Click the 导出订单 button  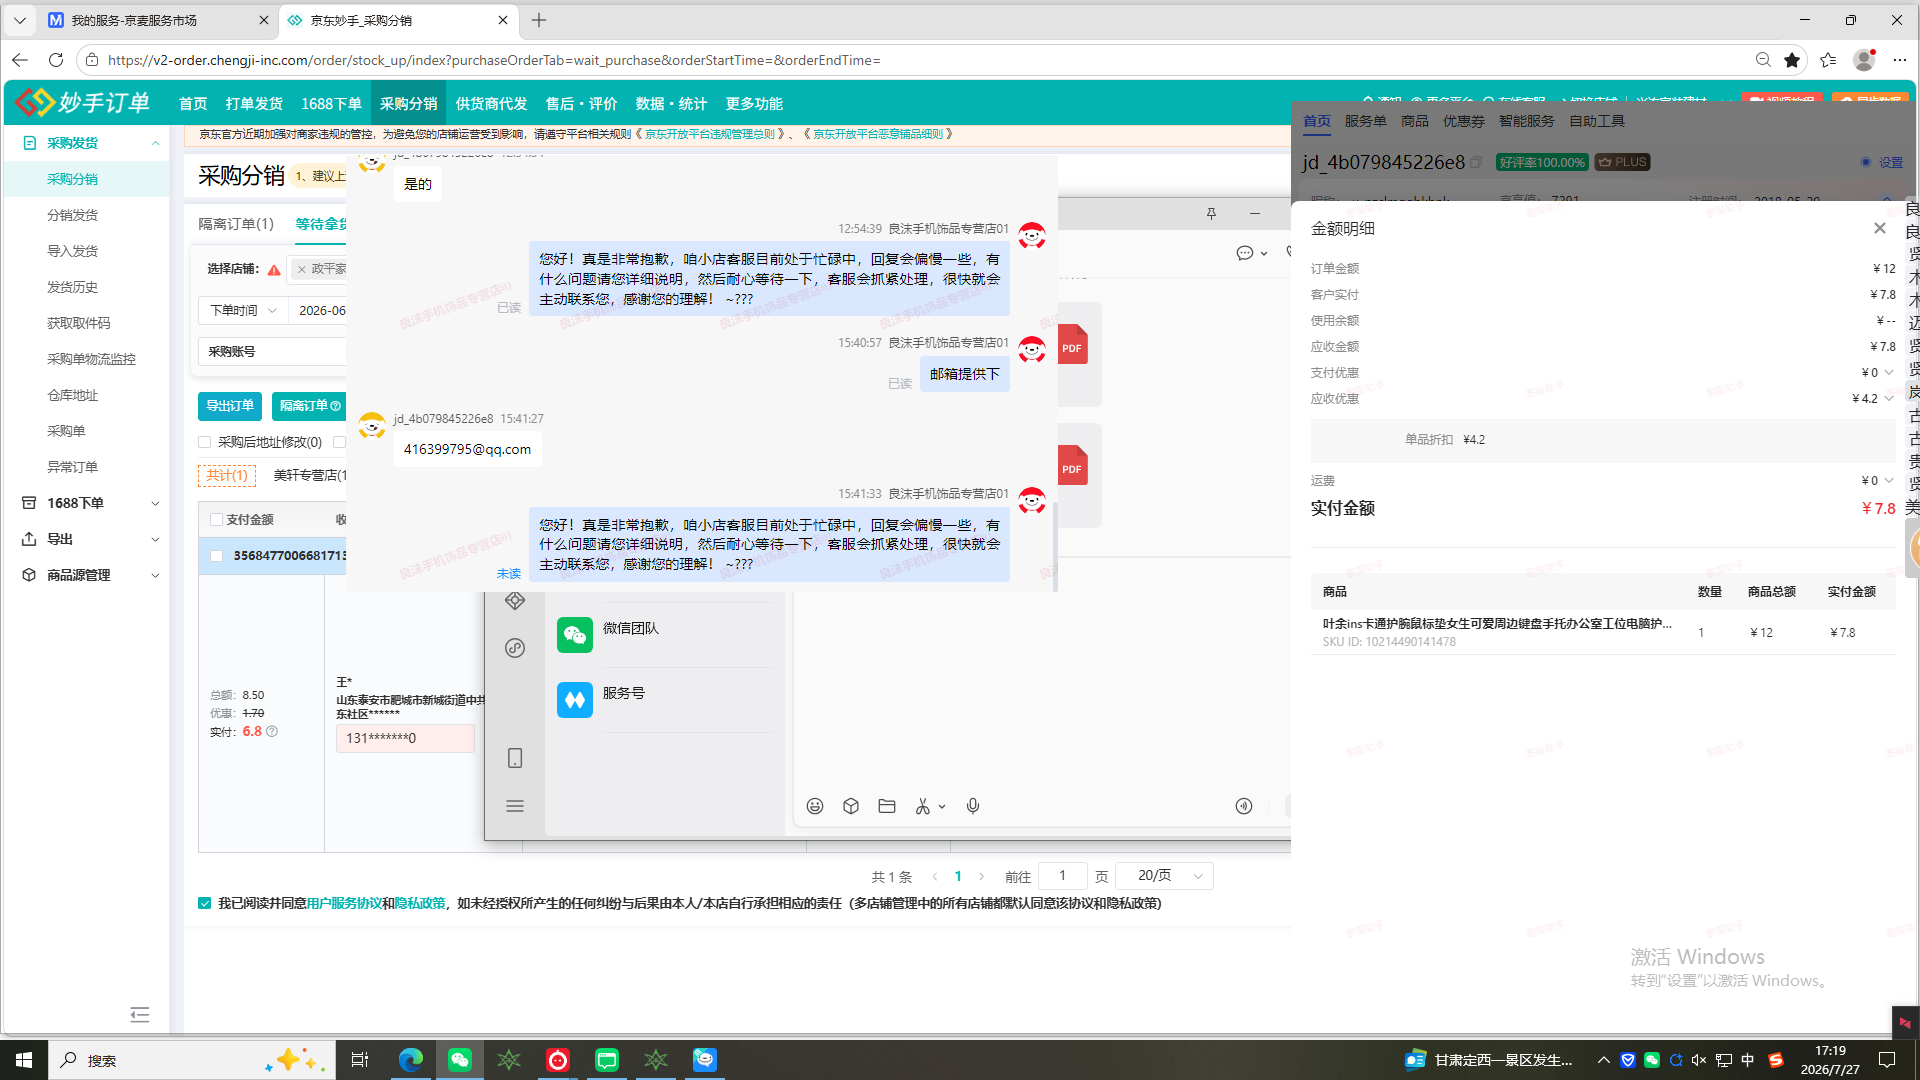click(x=230, y=406)
